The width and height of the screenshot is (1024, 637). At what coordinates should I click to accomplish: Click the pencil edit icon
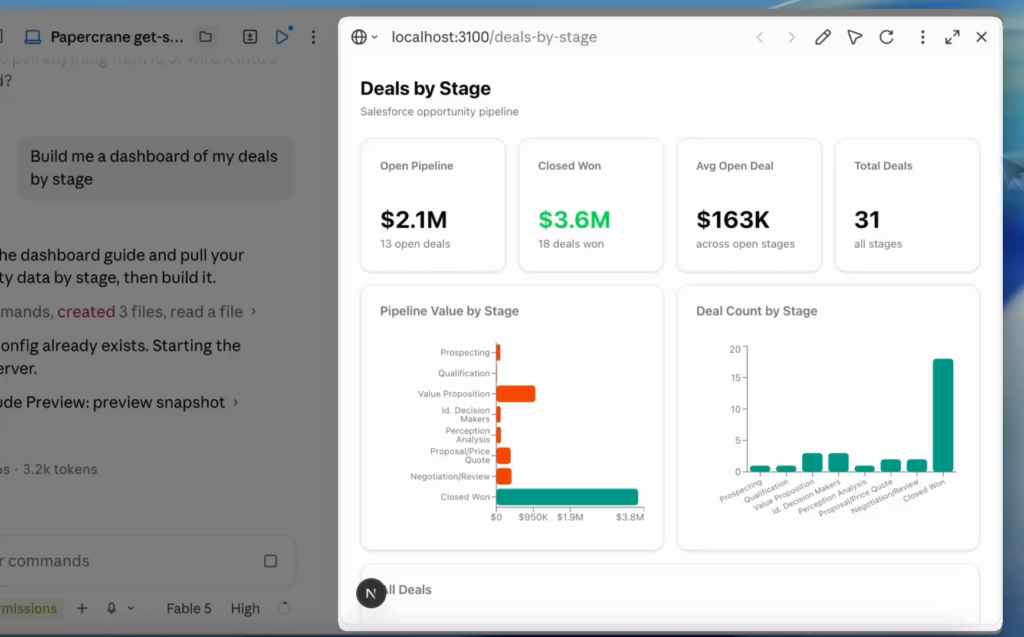[x=823, y=37]
